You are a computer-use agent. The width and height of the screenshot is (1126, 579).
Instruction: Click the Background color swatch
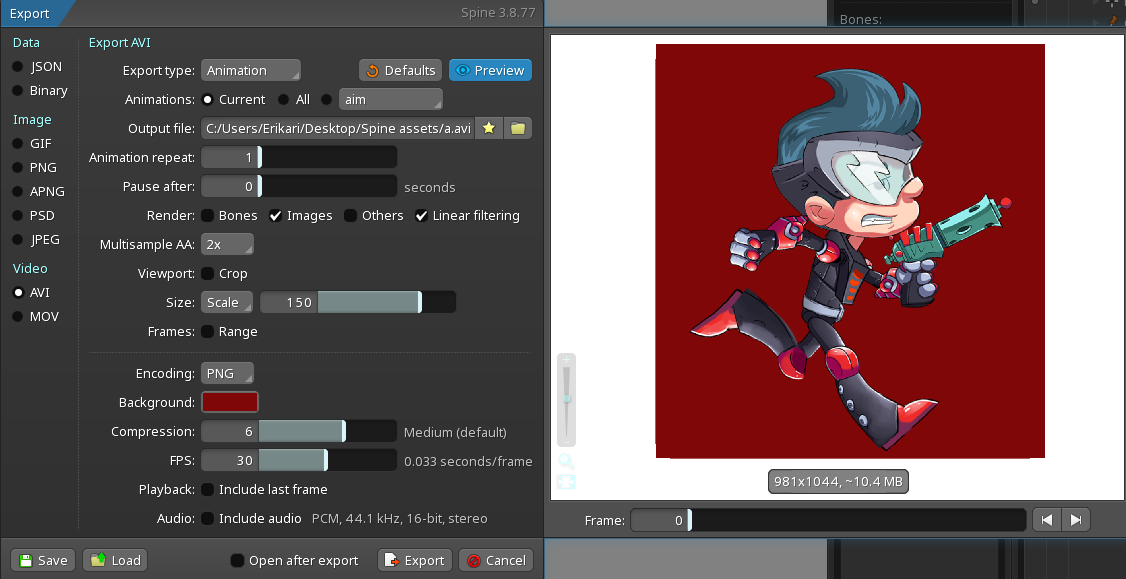pyautogui.click(x=230, y=402)
